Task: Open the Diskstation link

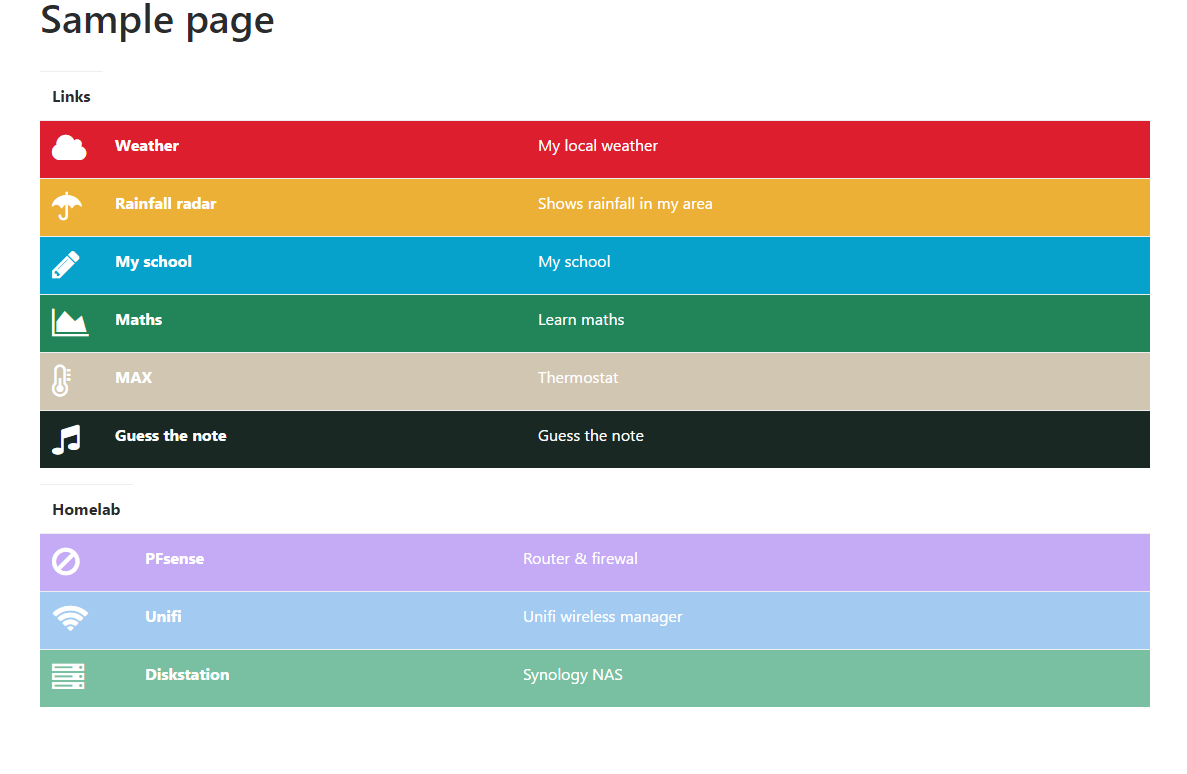Action: 187,675
